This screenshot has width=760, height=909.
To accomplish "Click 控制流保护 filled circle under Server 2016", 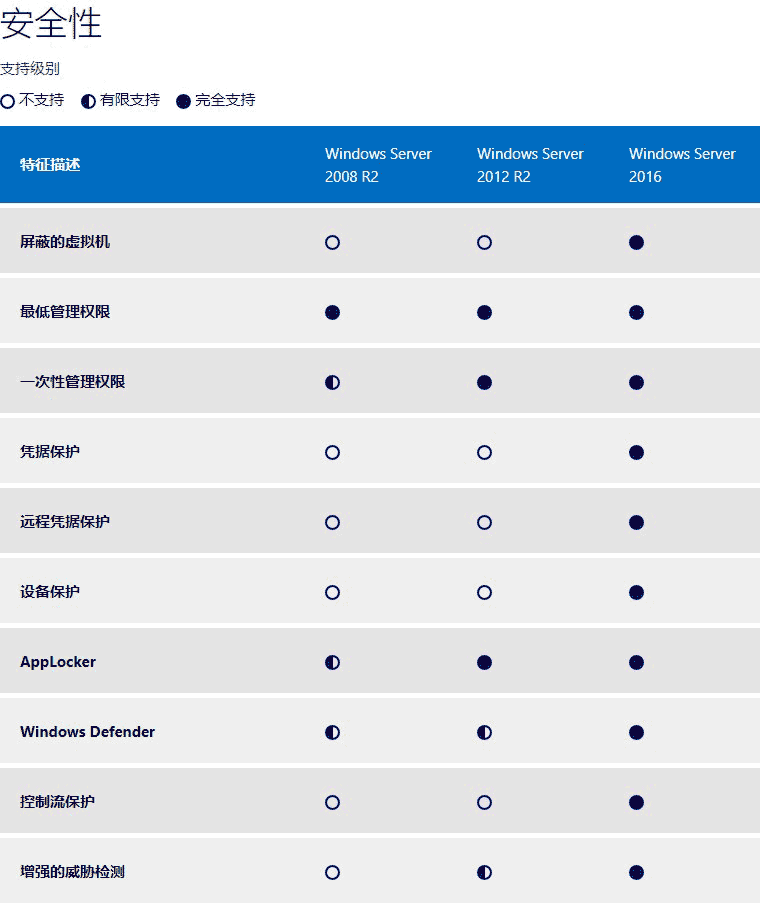I will pos(636,802).
